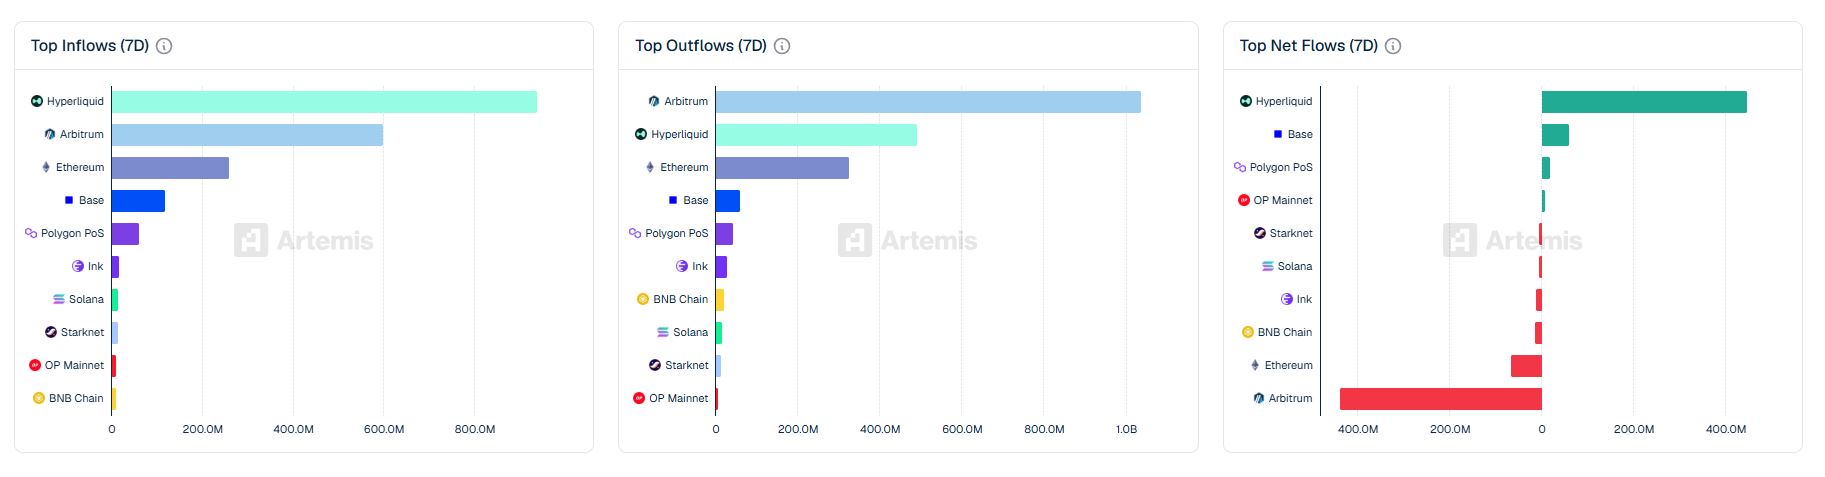Select the green Hyperliquid bar in Net Flows
Viewport: 1825px width, 477px height.
[x=1644, y=102]
